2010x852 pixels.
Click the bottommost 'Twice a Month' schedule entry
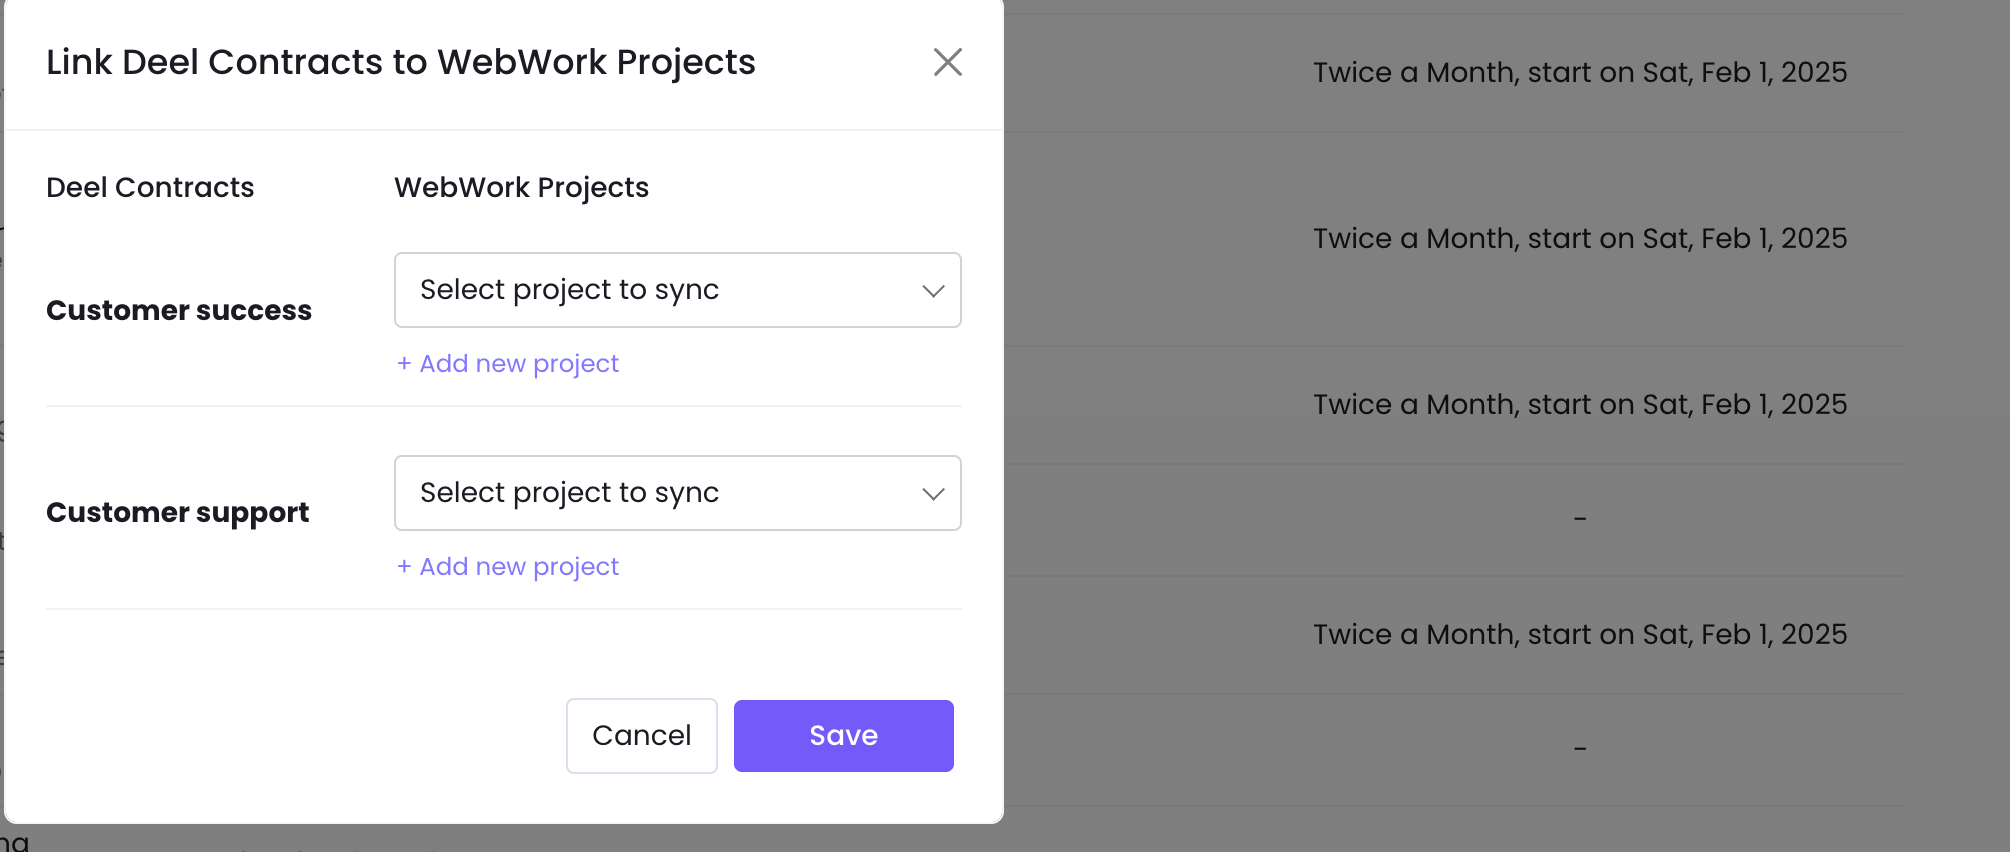(1579, 635)
